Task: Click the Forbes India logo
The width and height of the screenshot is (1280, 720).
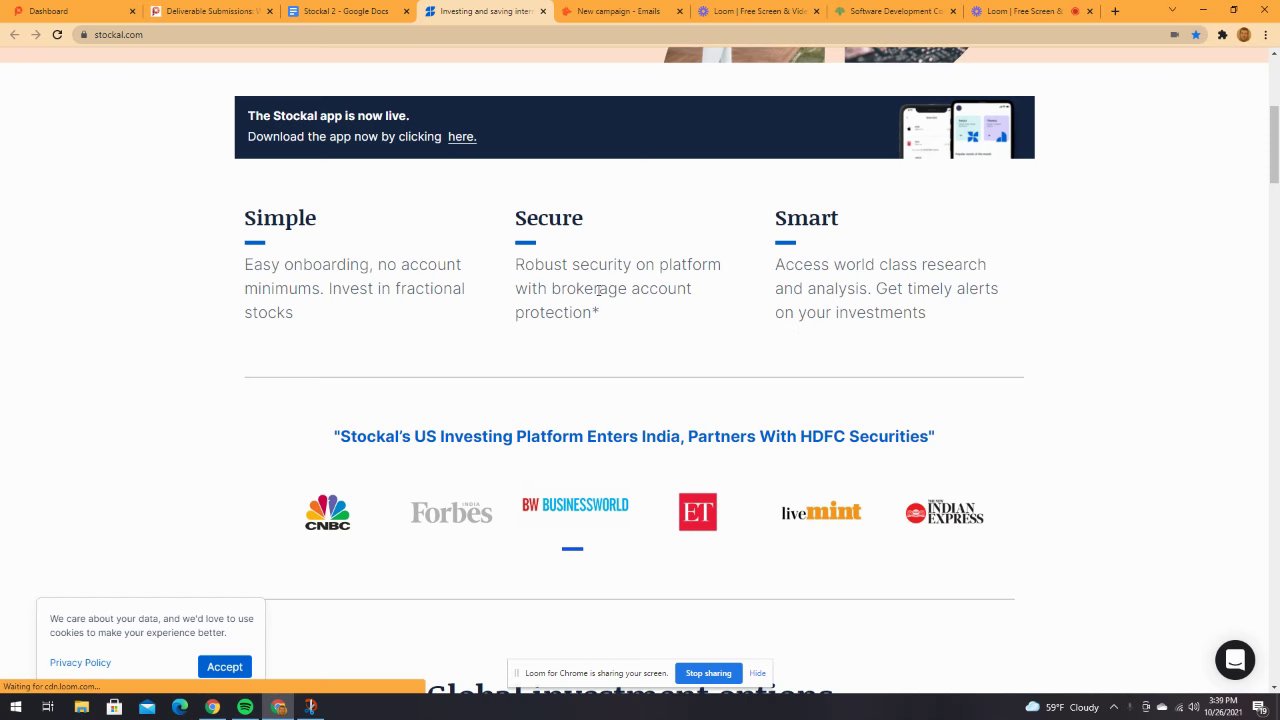Action: tap(451, 512)
